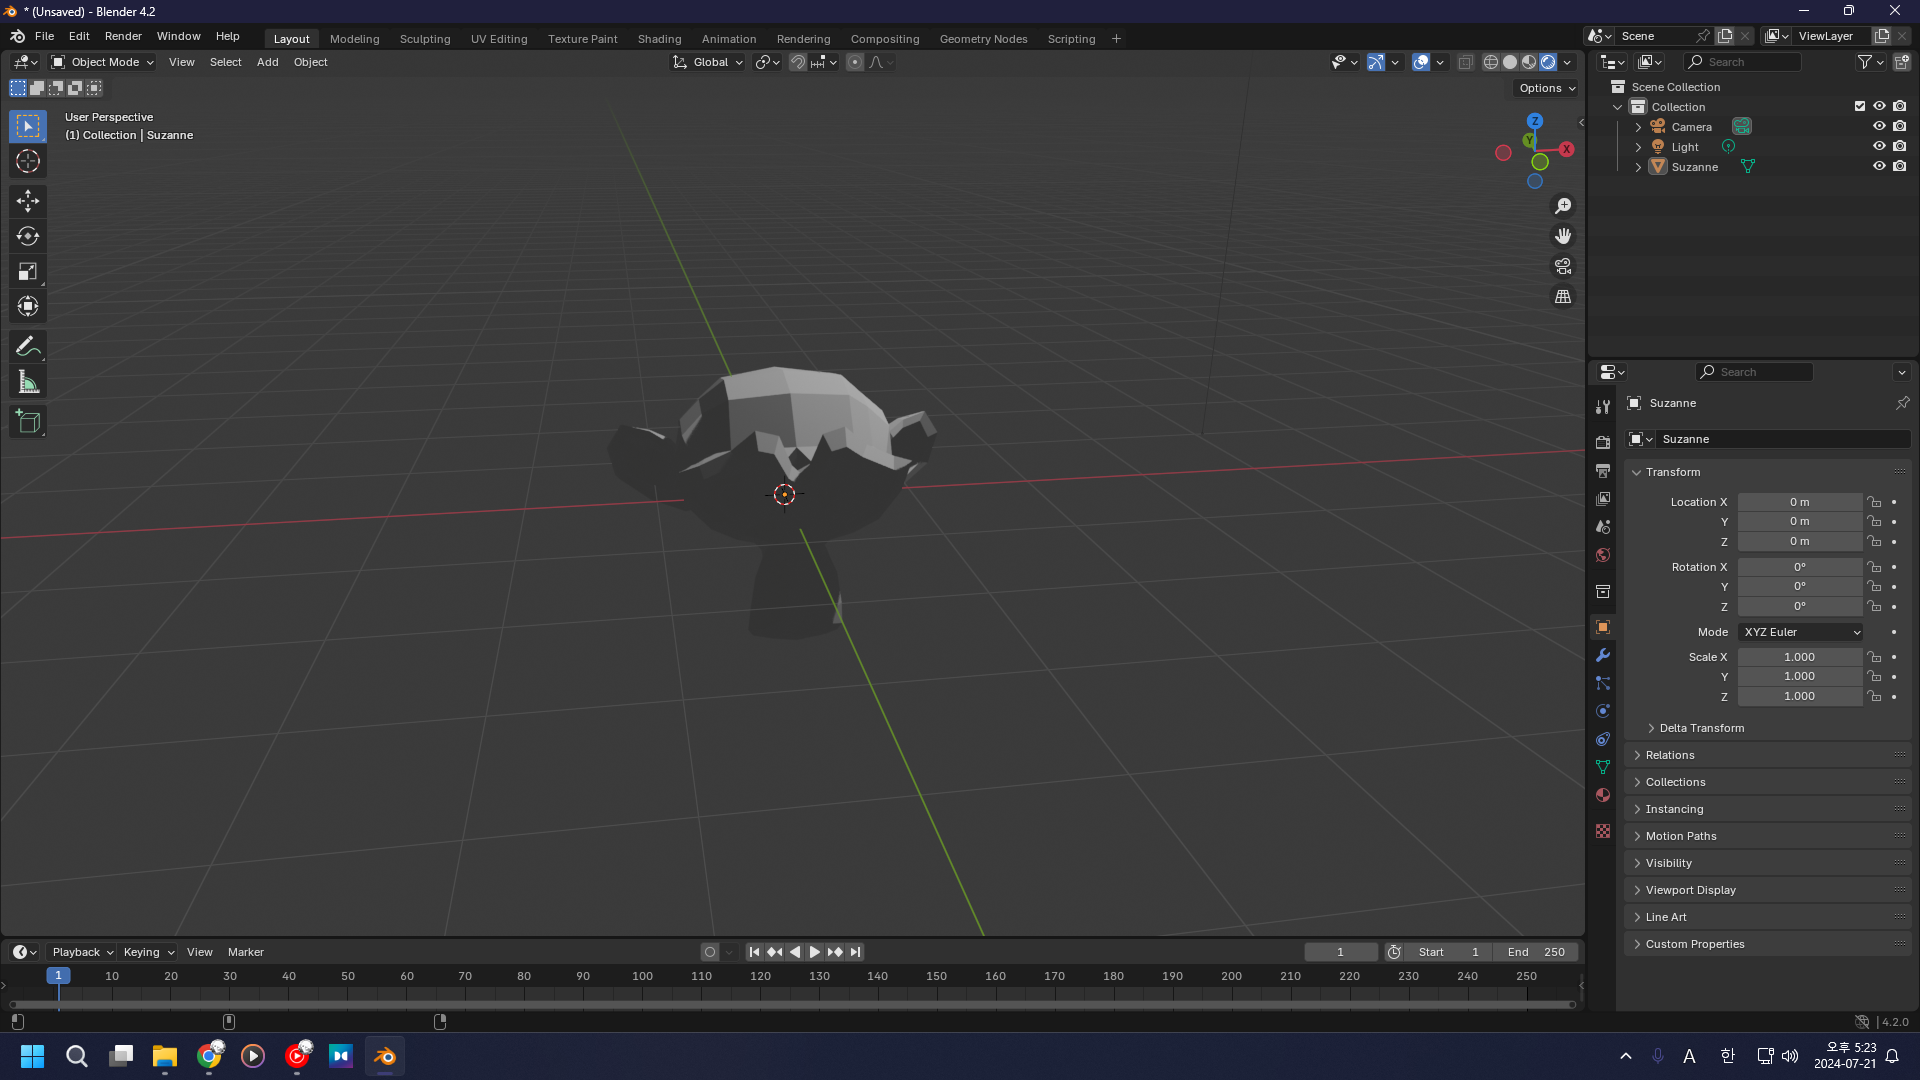The height and width of the screenshot is (1080, 1920).
Task: Expand Suzanne in outliner tree
Action: click(1638, 167)
